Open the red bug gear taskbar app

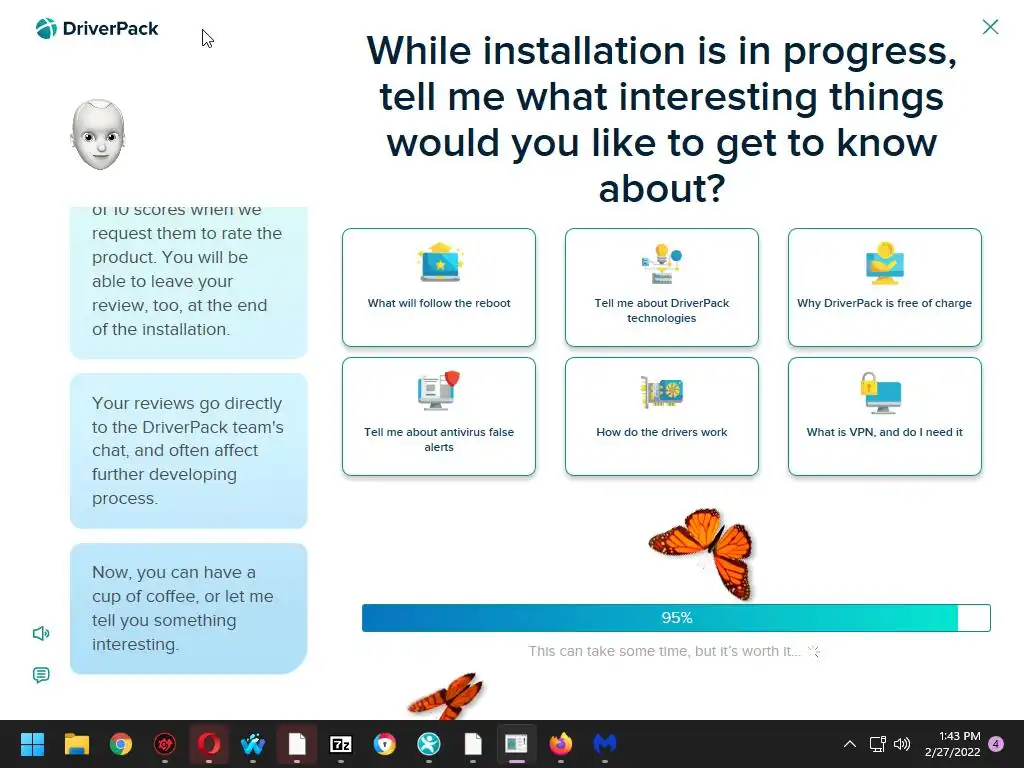pos(165,744)
